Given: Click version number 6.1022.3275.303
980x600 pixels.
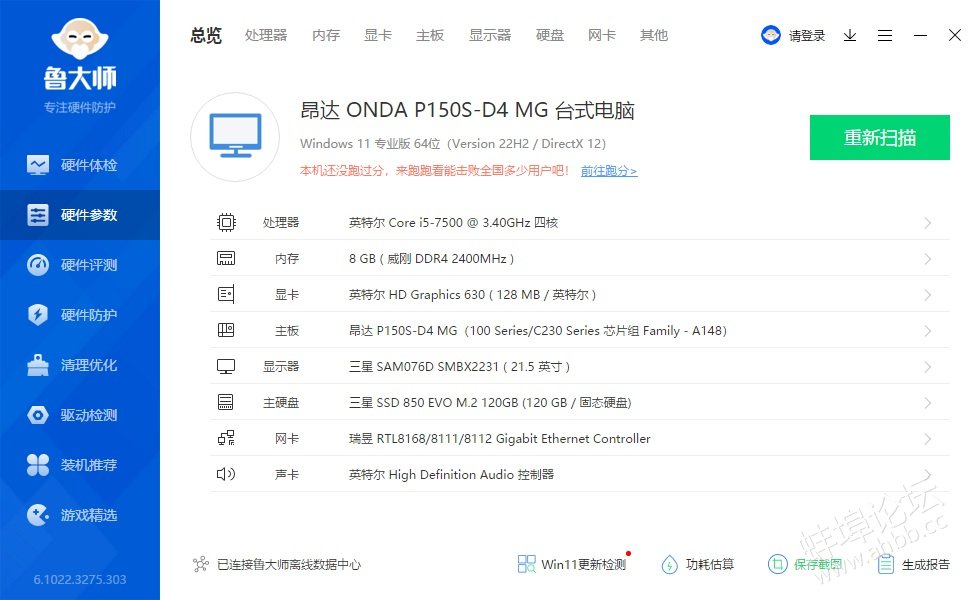Looking at the screenshot, I should click(x=80, y=579).
